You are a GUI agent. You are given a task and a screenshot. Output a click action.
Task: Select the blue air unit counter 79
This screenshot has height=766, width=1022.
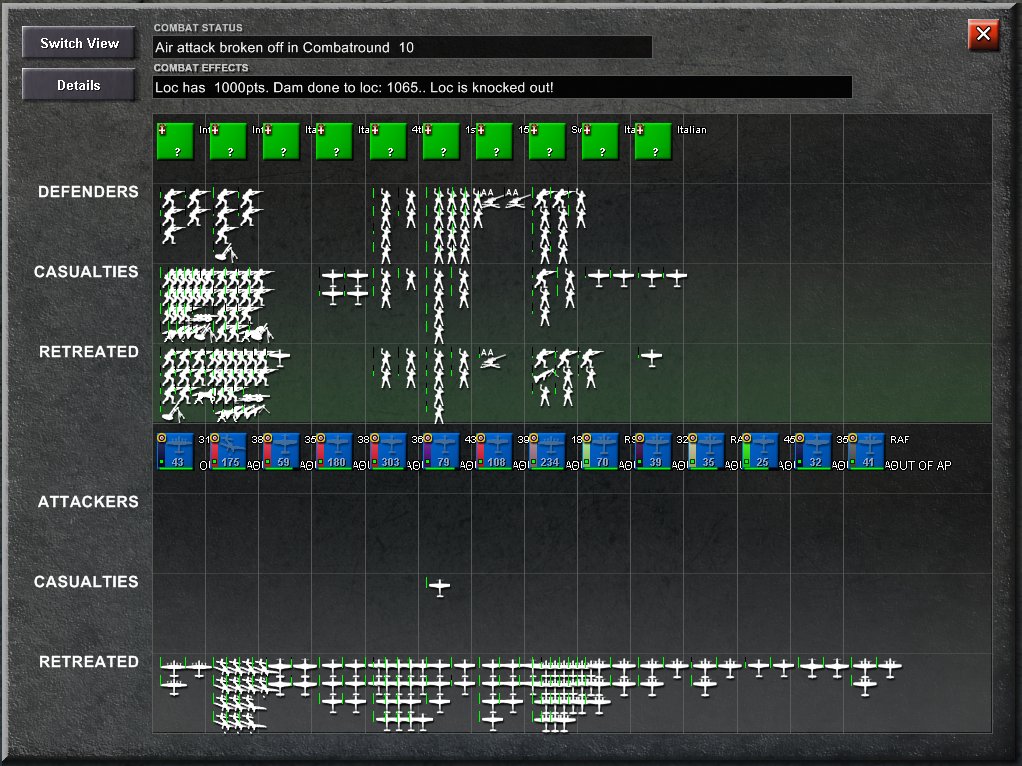click(442, 451)
